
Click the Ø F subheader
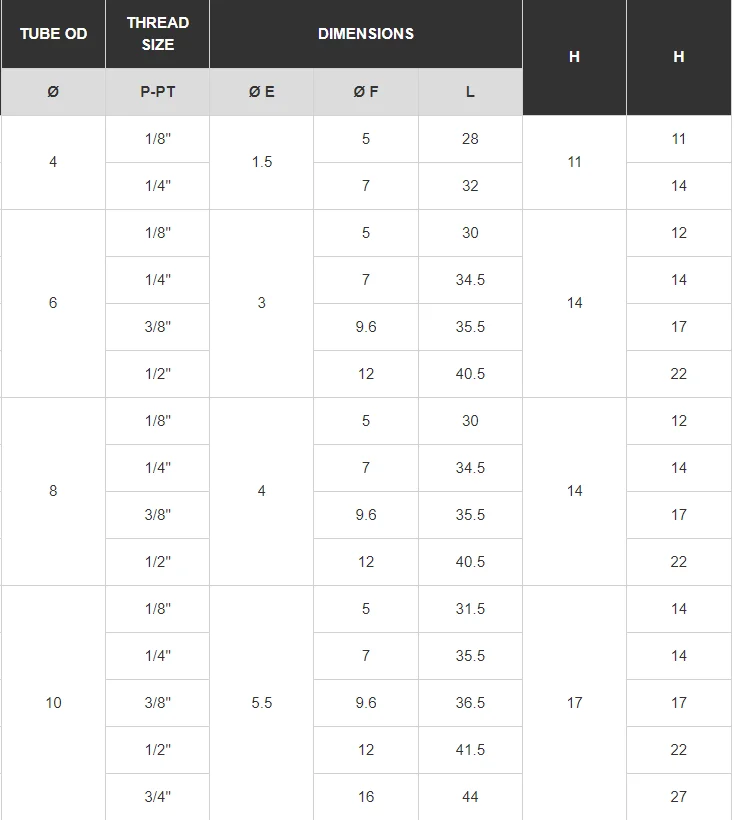click(x=365, y=92)
